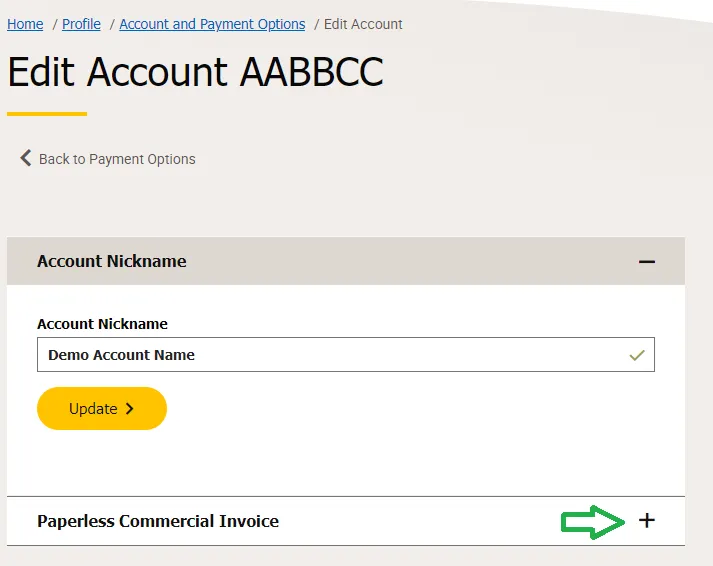Screen dimensions: 713x566
Task: Click the arrow chevron inside Update button
Action: (x=130, y=409)
